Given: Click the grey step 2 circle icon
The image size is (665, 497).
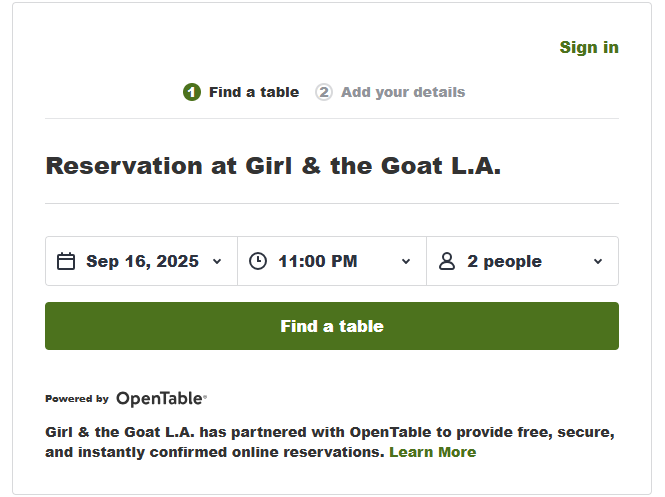Looking at the screenshot, I should (x=324, y=92).
